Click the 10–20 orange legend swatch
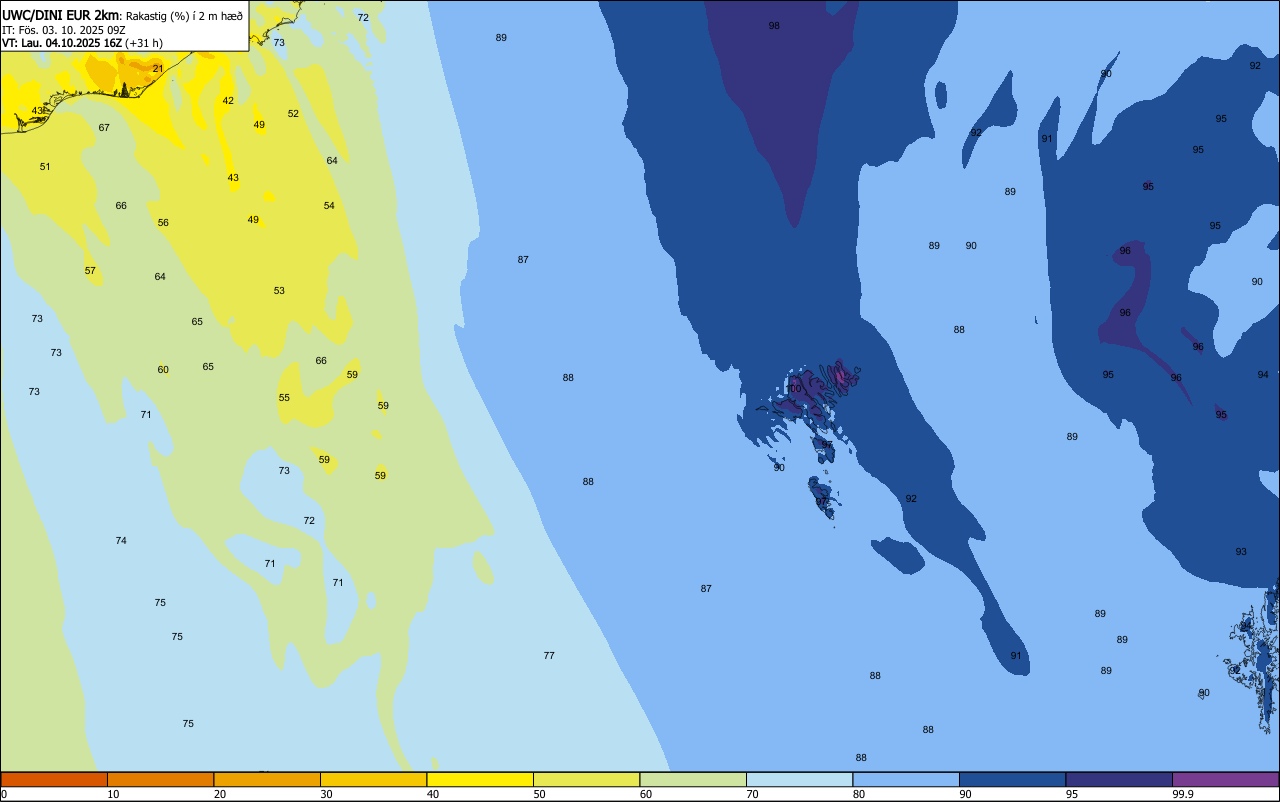 click(x=160, y=779)
